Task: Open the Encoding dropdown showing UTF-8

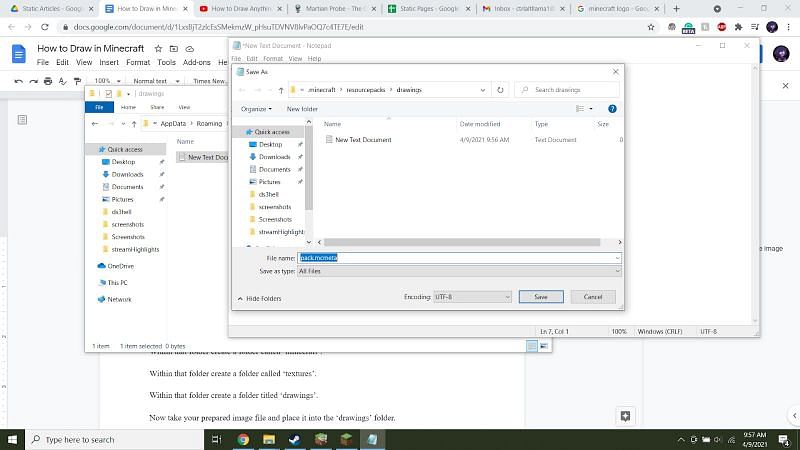Action: pos(472,297)
